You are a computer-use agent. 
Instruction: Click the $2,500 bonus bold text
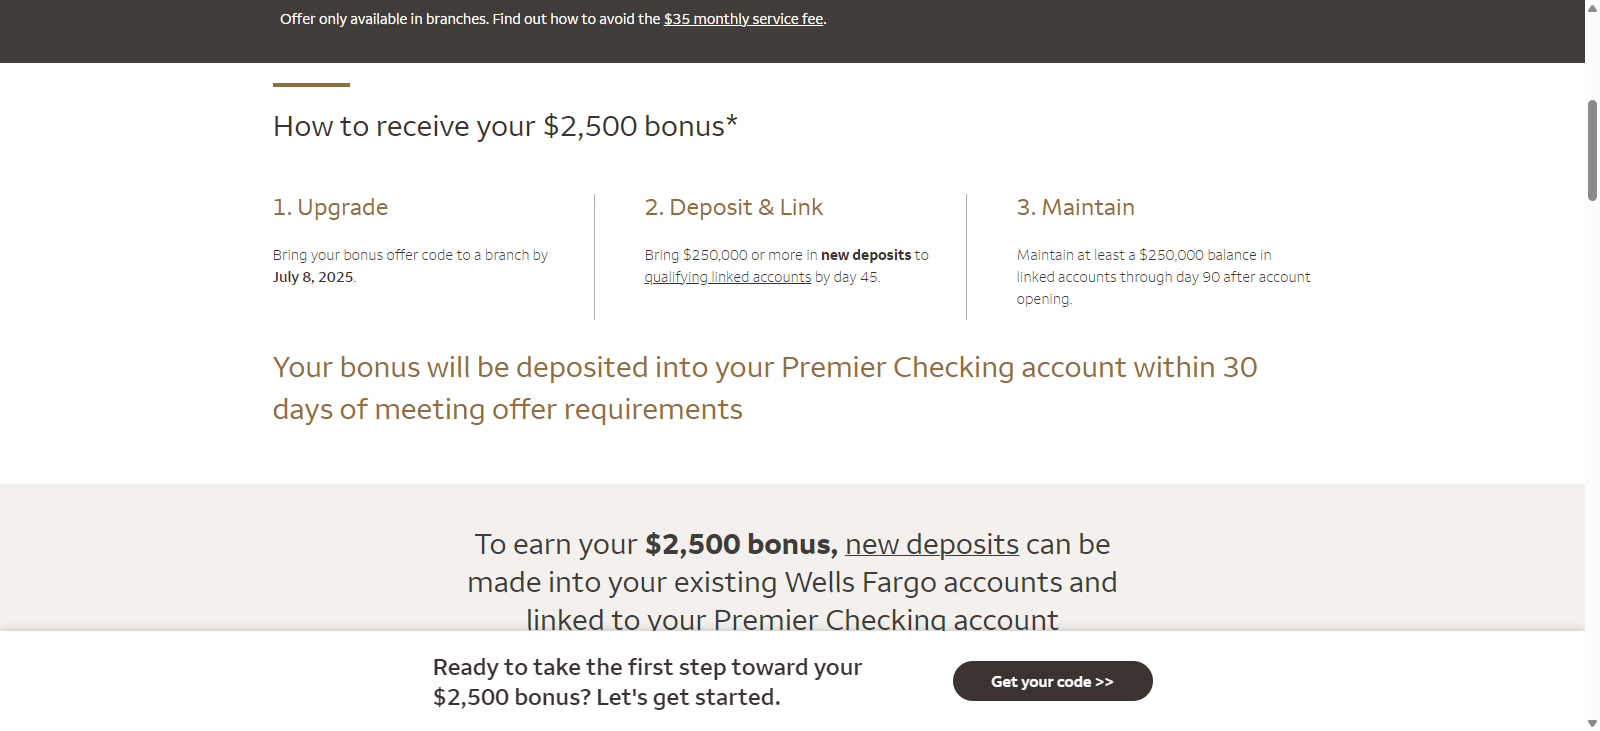(740, 544)
